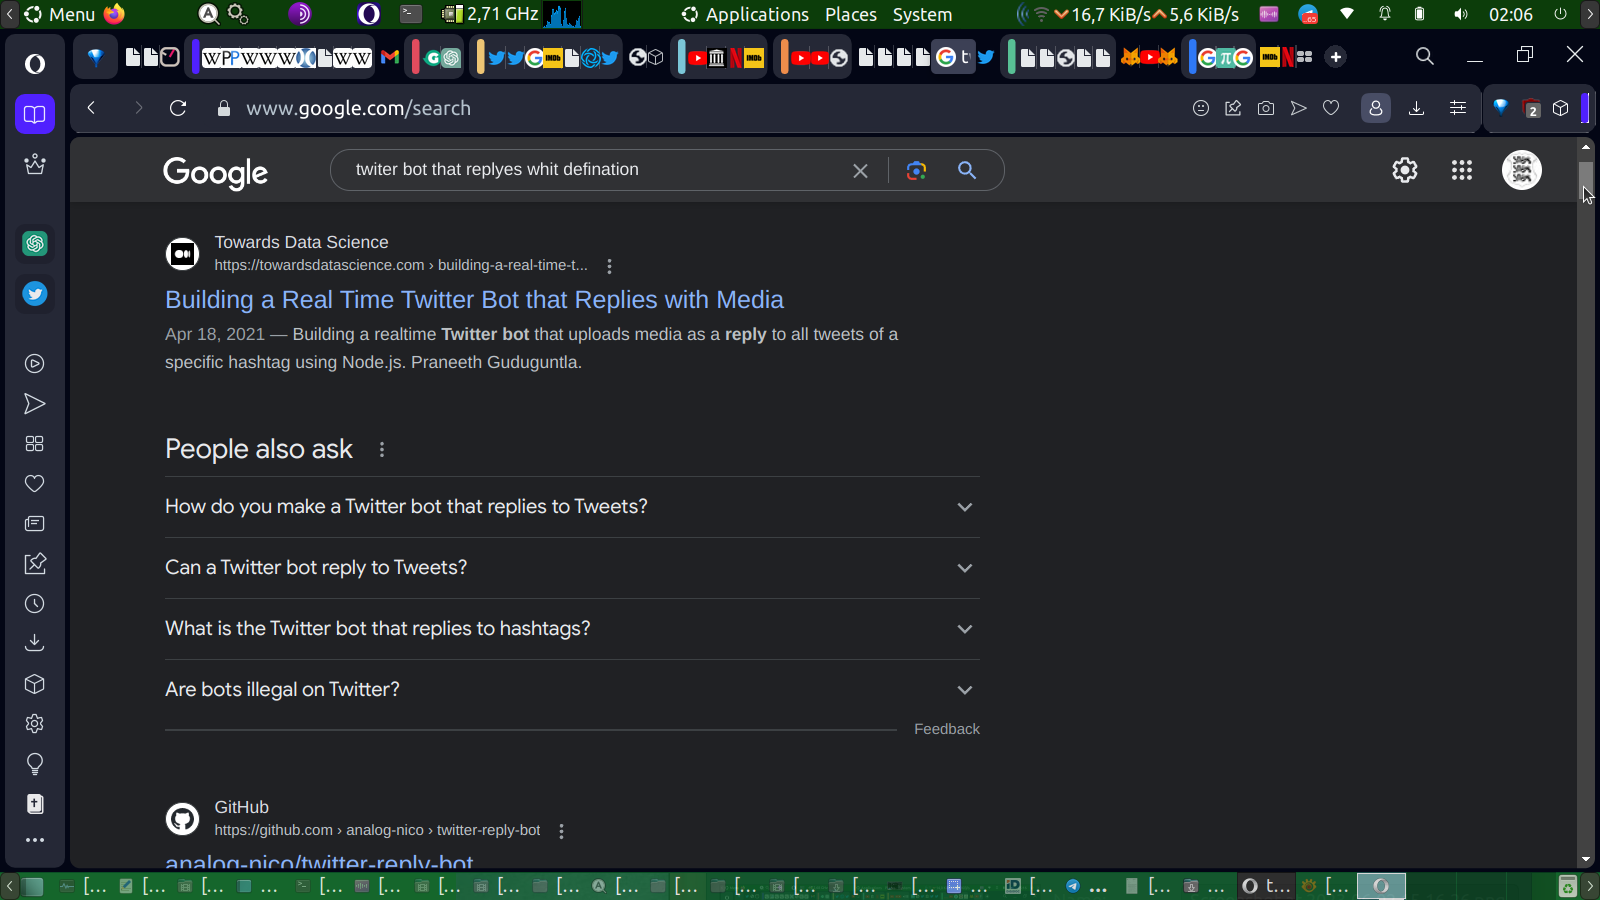This screenshot has width=1600, height=900.
Task: Open the downloads icon in the address toolbar
Action: click(x=1416, y=108)
